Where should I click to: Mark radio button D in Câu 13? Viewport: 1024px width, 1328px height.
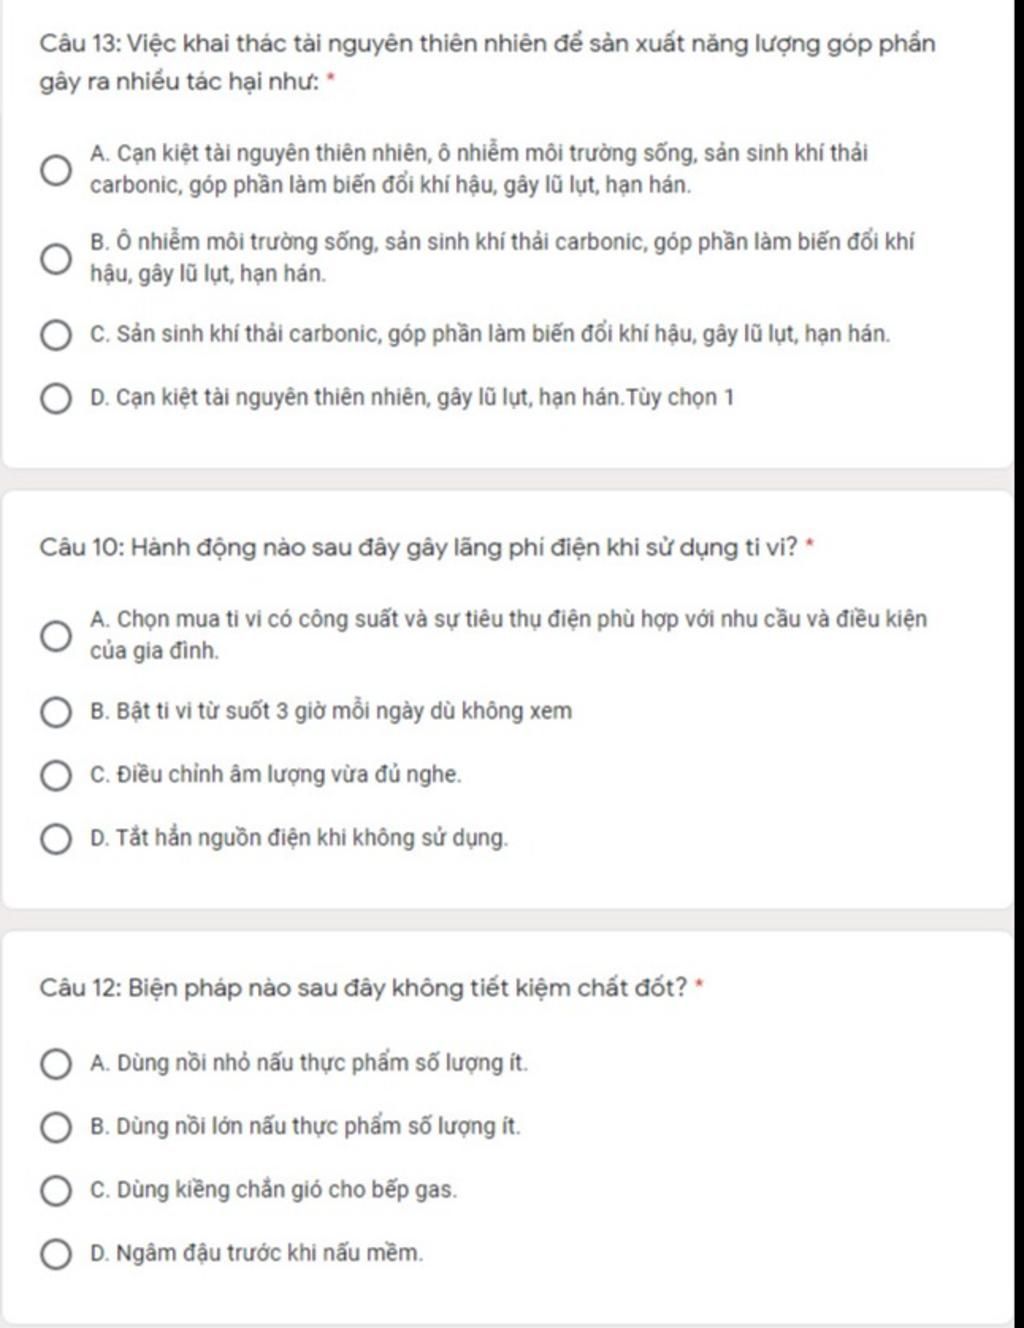[x=55, y=399]
